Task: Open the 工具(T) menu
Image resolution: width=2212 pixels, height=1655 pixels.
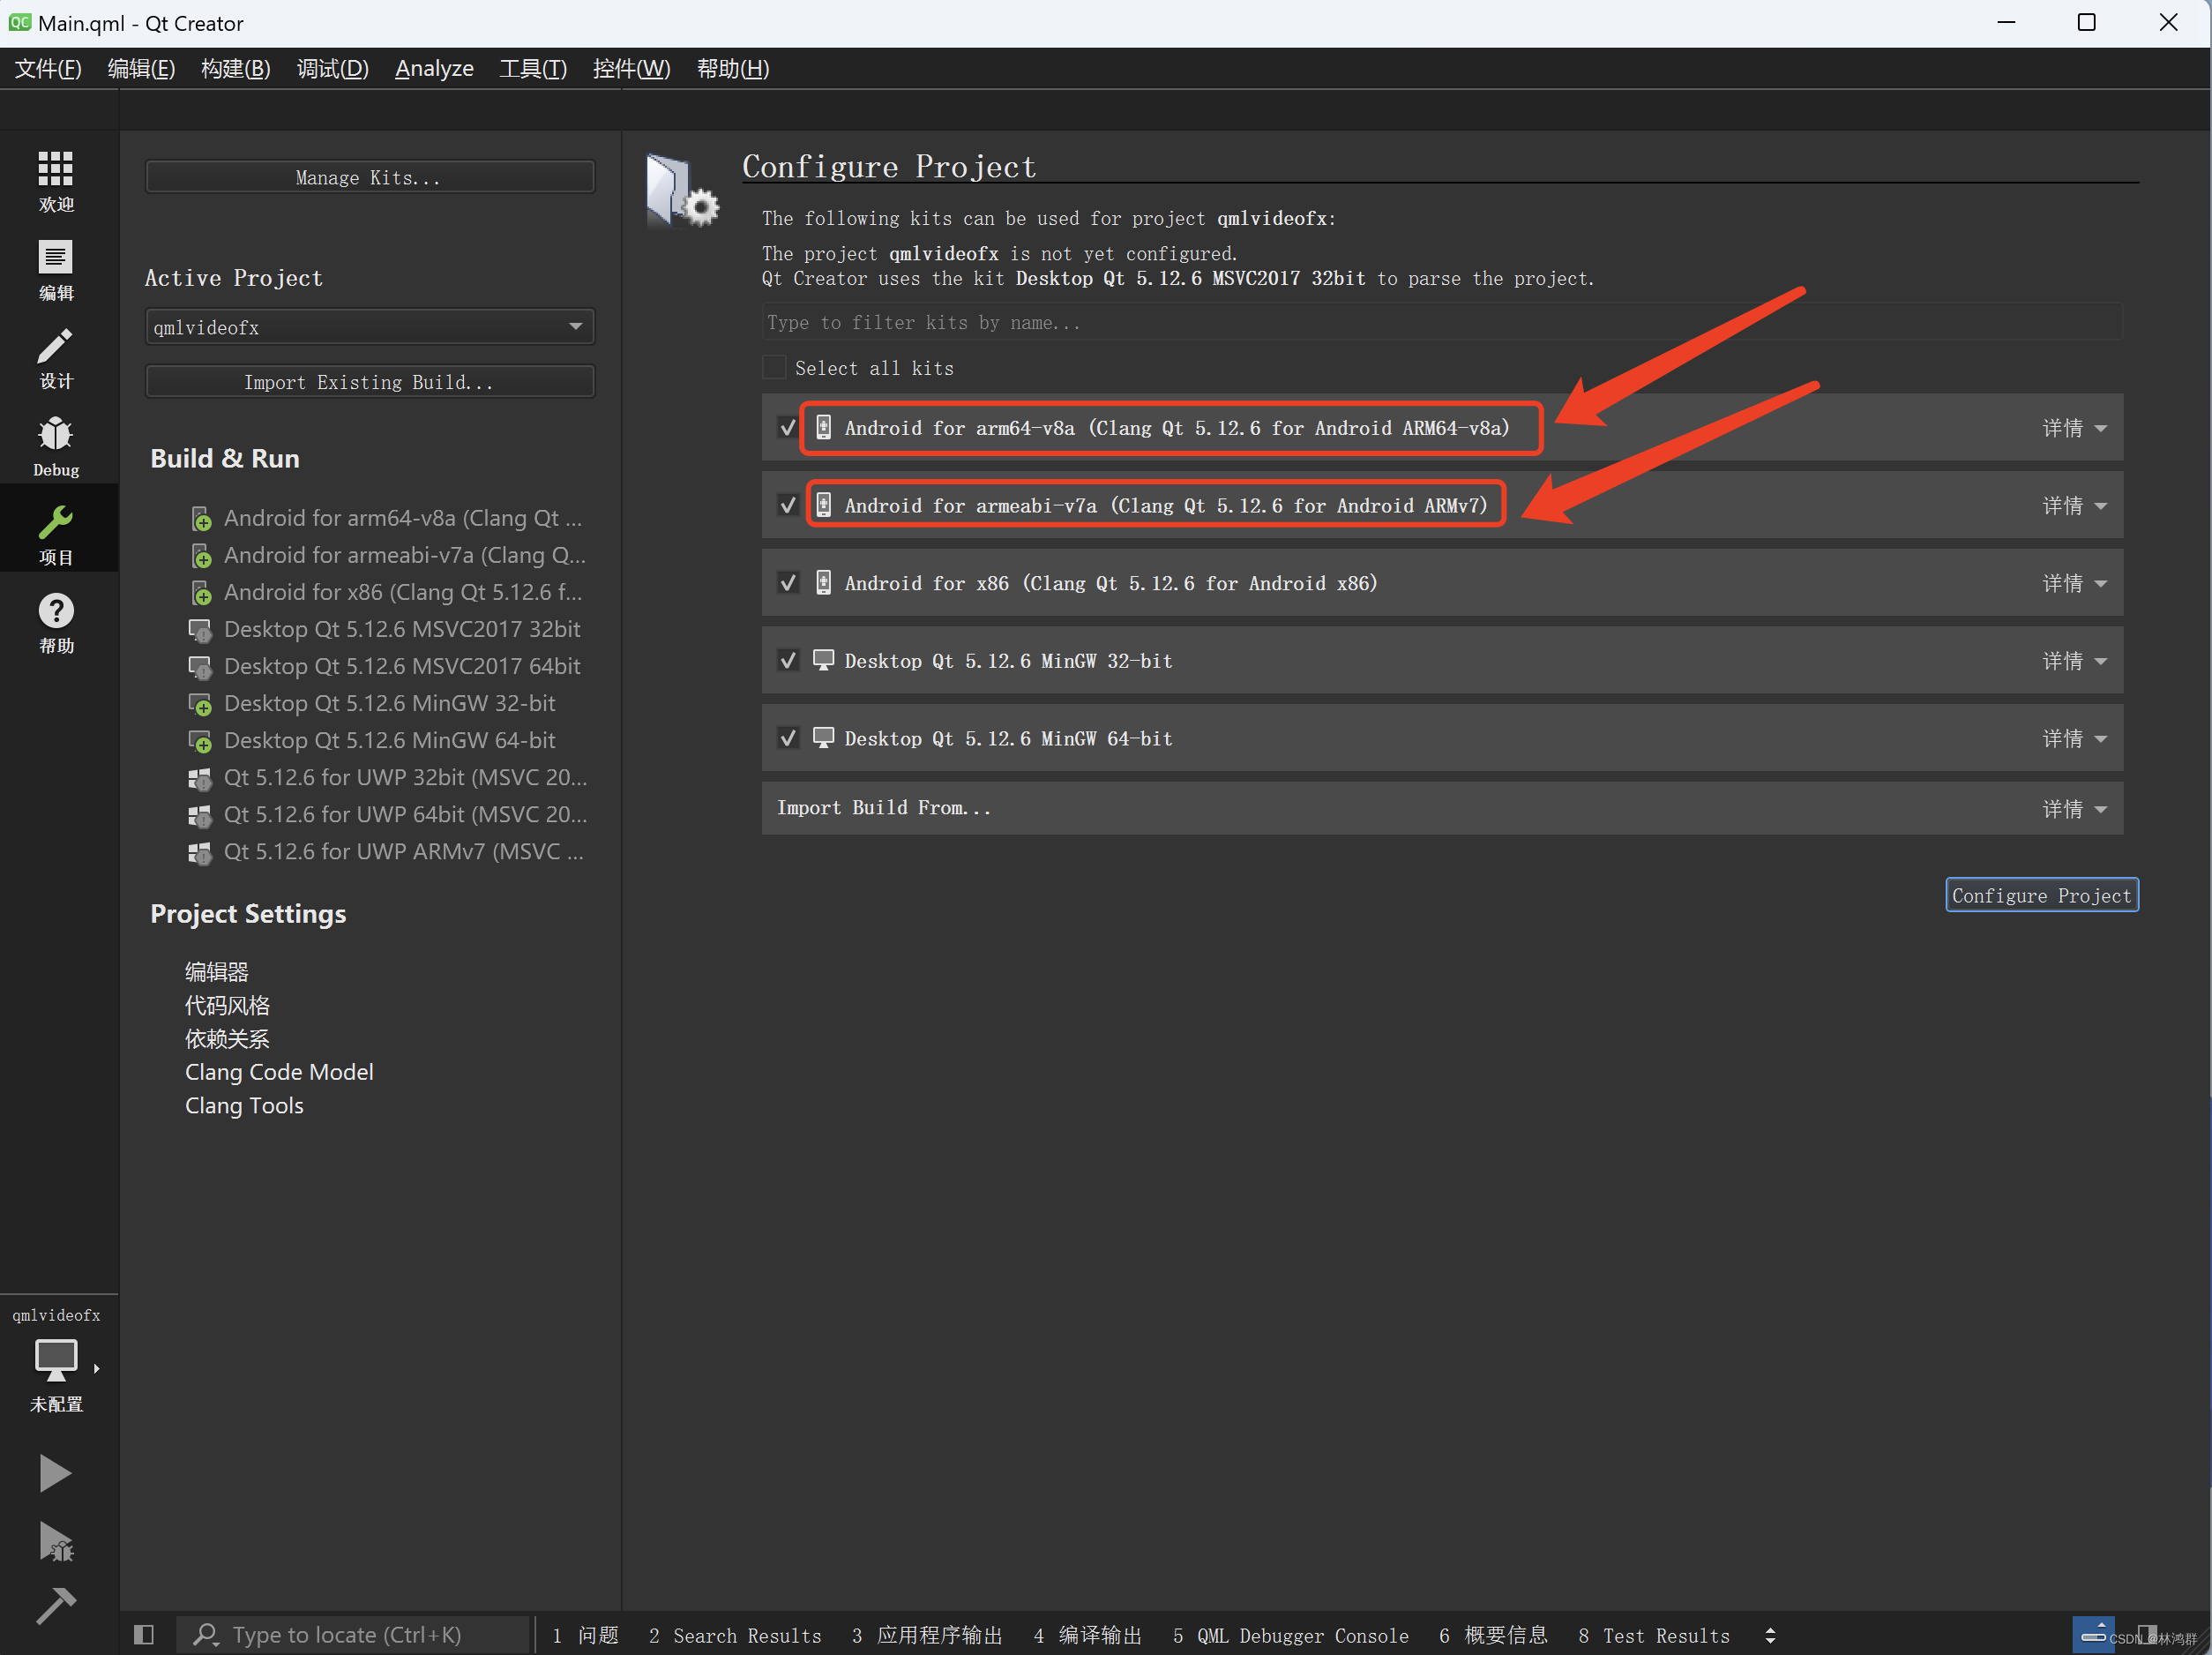Action: (533, 69)
